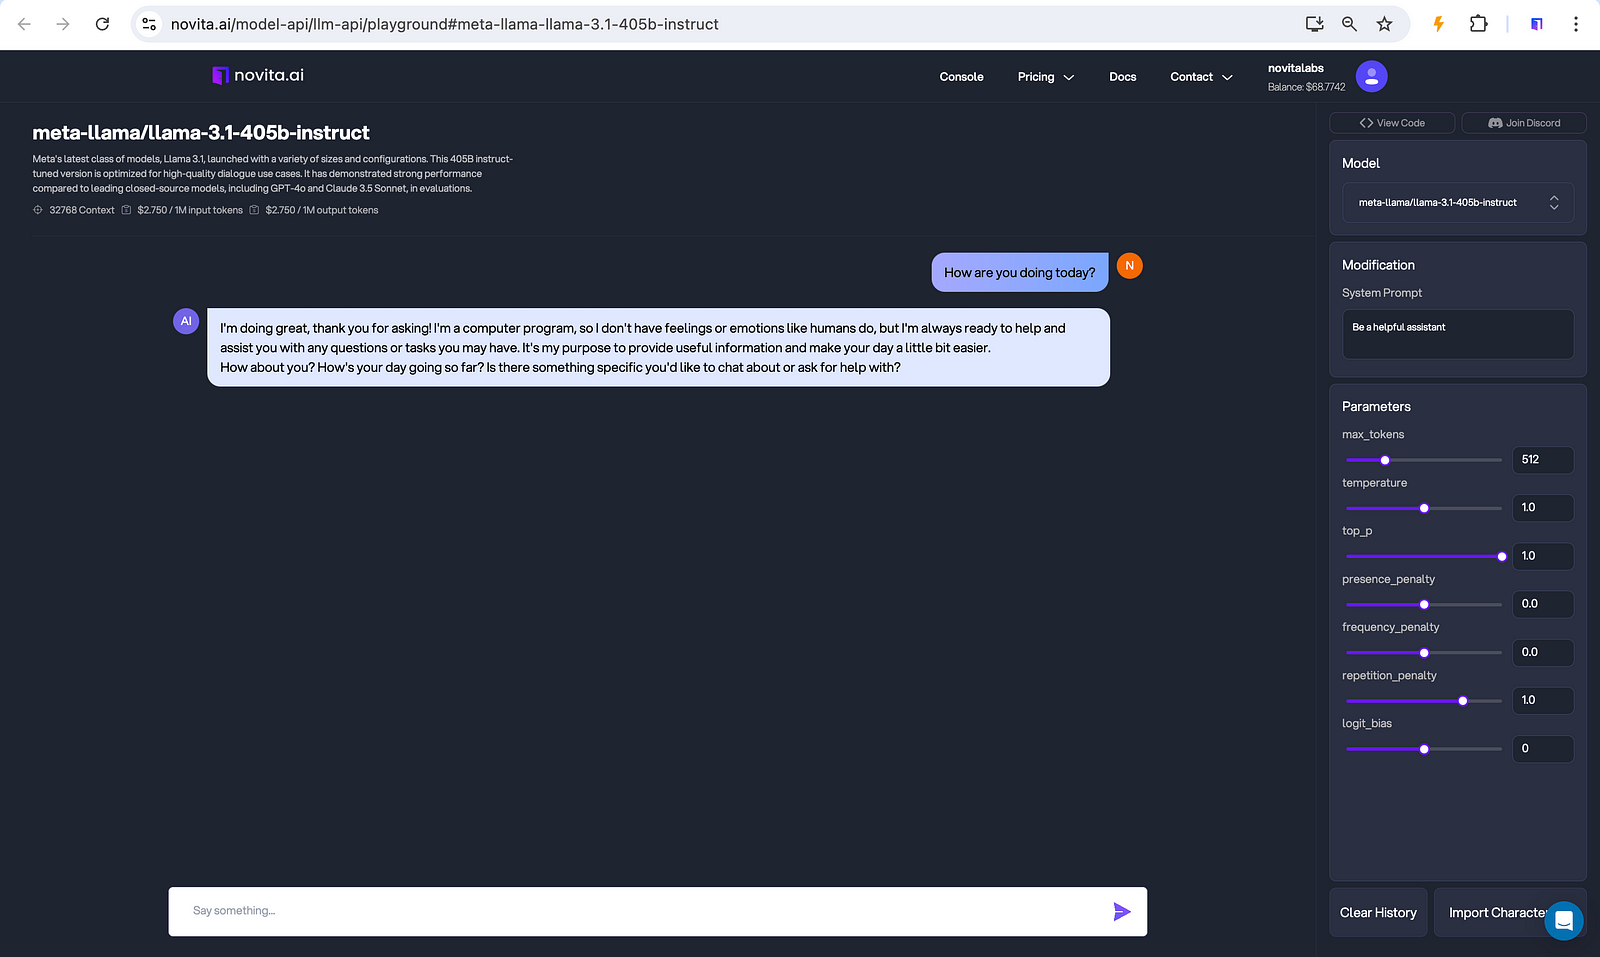1600x957 pixels.
Task: Click the max_tokens value field 512
Action: coord(1543,460)
